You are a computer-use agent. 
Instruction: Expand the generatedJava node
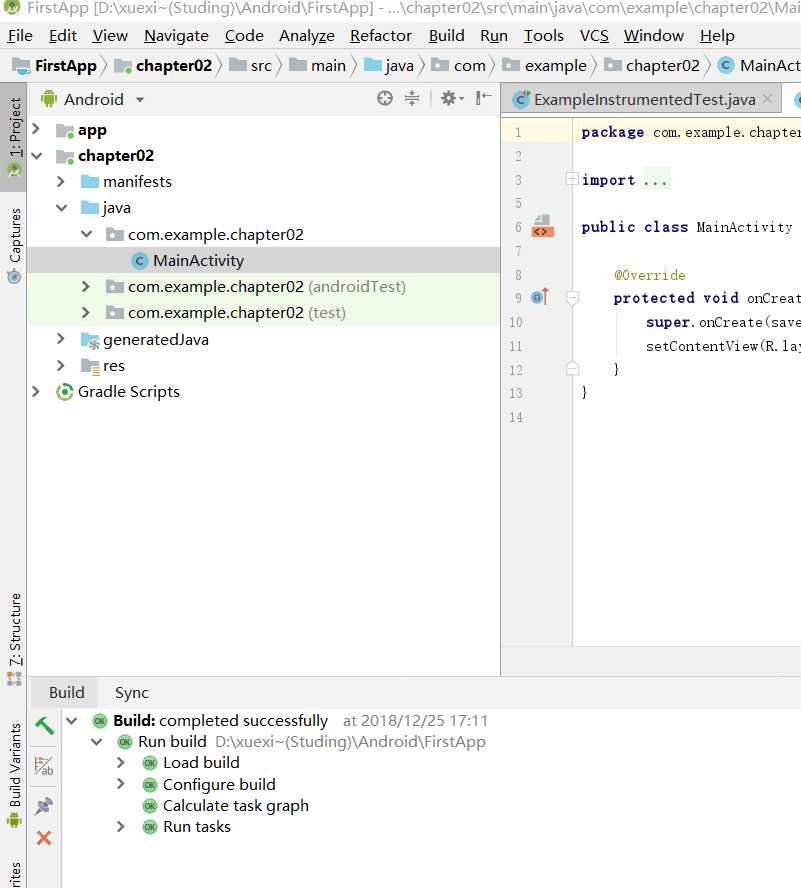point(61,339)
